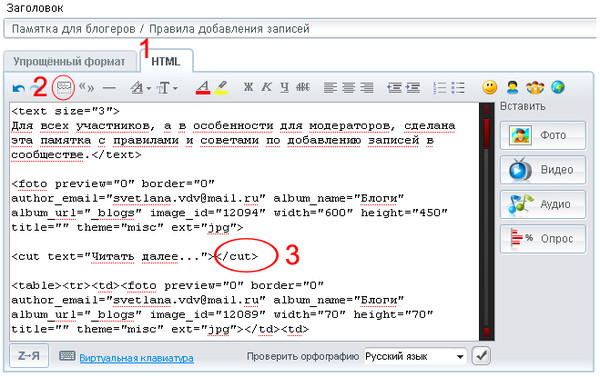
Task: Insert audio with Аудио button
Action: click(x=543, y=204)
